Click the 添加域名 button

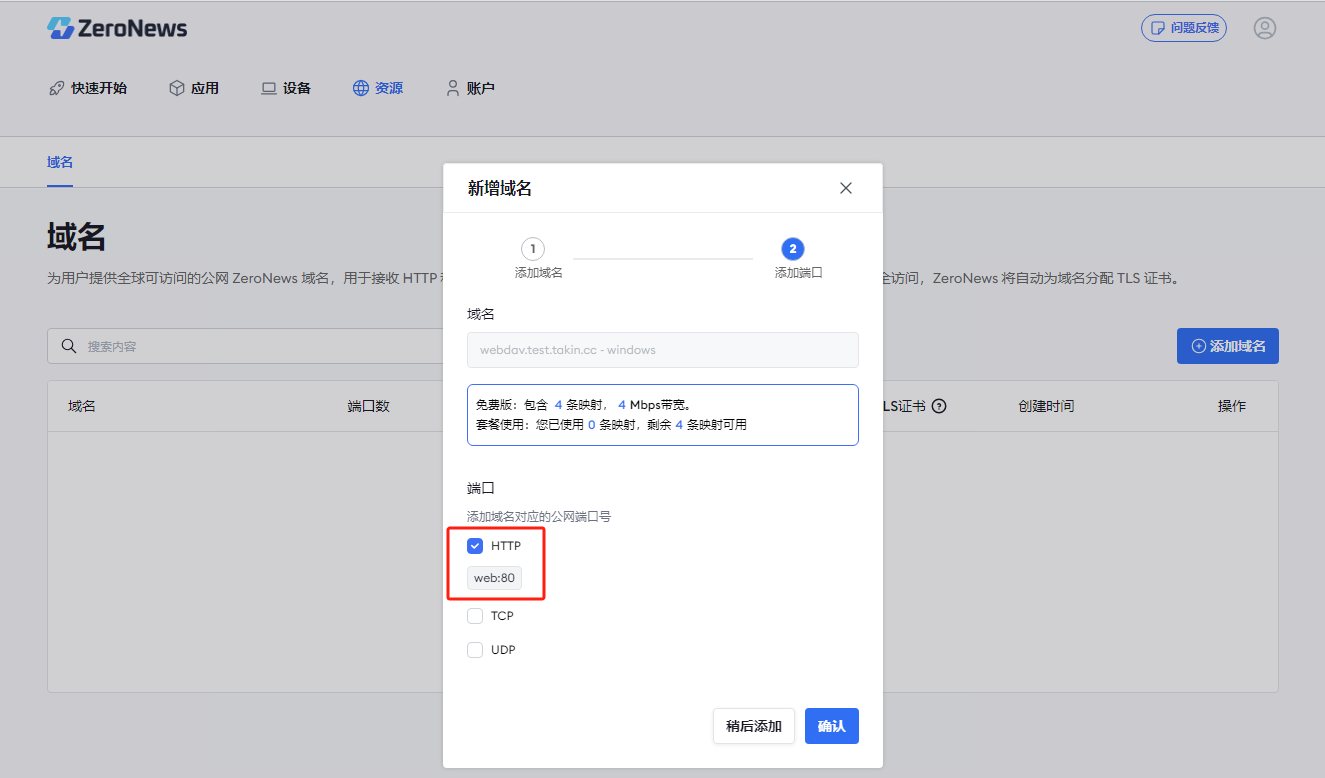(x=1228, y=346)
